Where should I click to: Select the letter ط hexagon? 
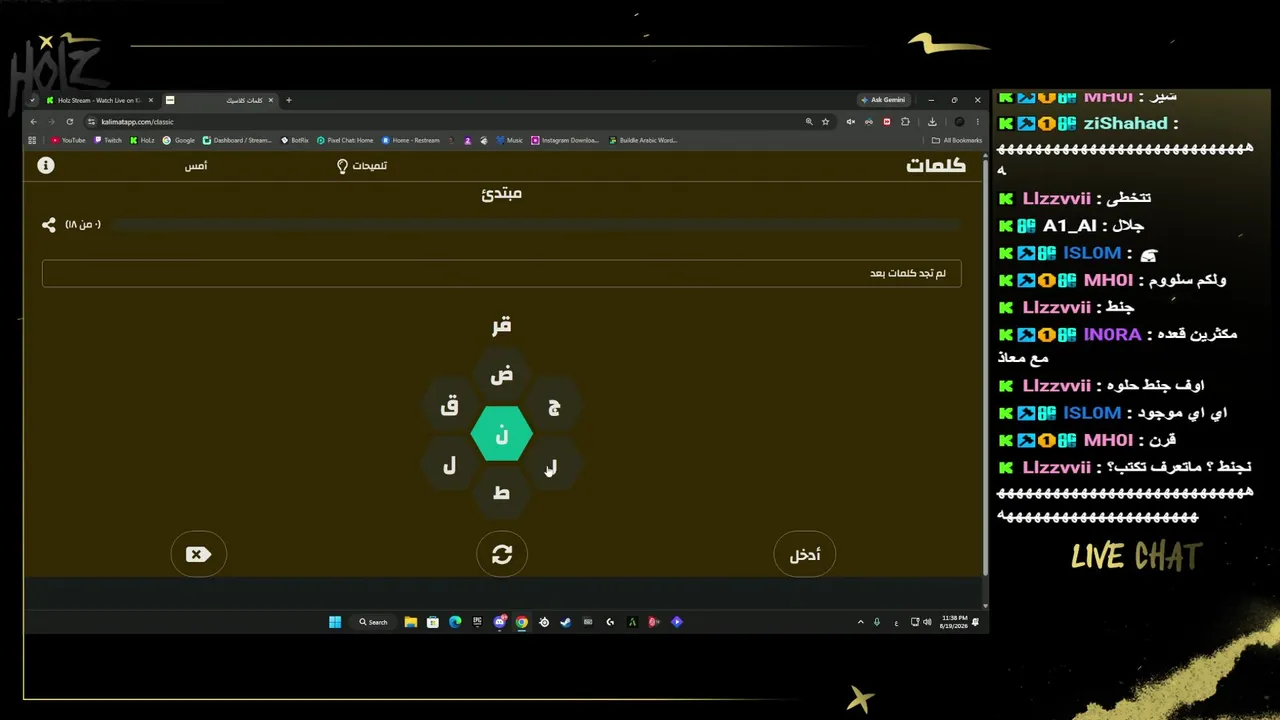(502, 493)
